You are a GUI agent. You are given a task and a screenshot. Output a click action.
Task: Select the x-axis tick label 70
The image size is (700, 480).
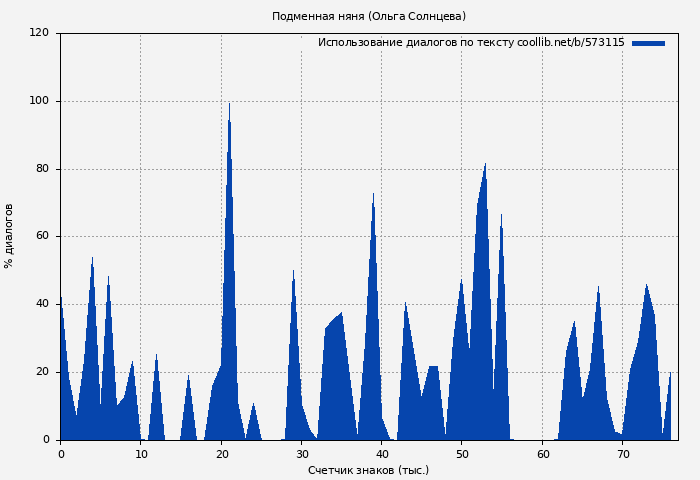point(623,454)
